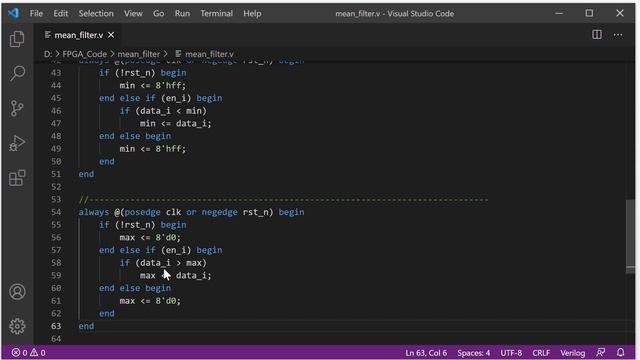Click the vertical editor scrollbar thumb

coord(630,237)
